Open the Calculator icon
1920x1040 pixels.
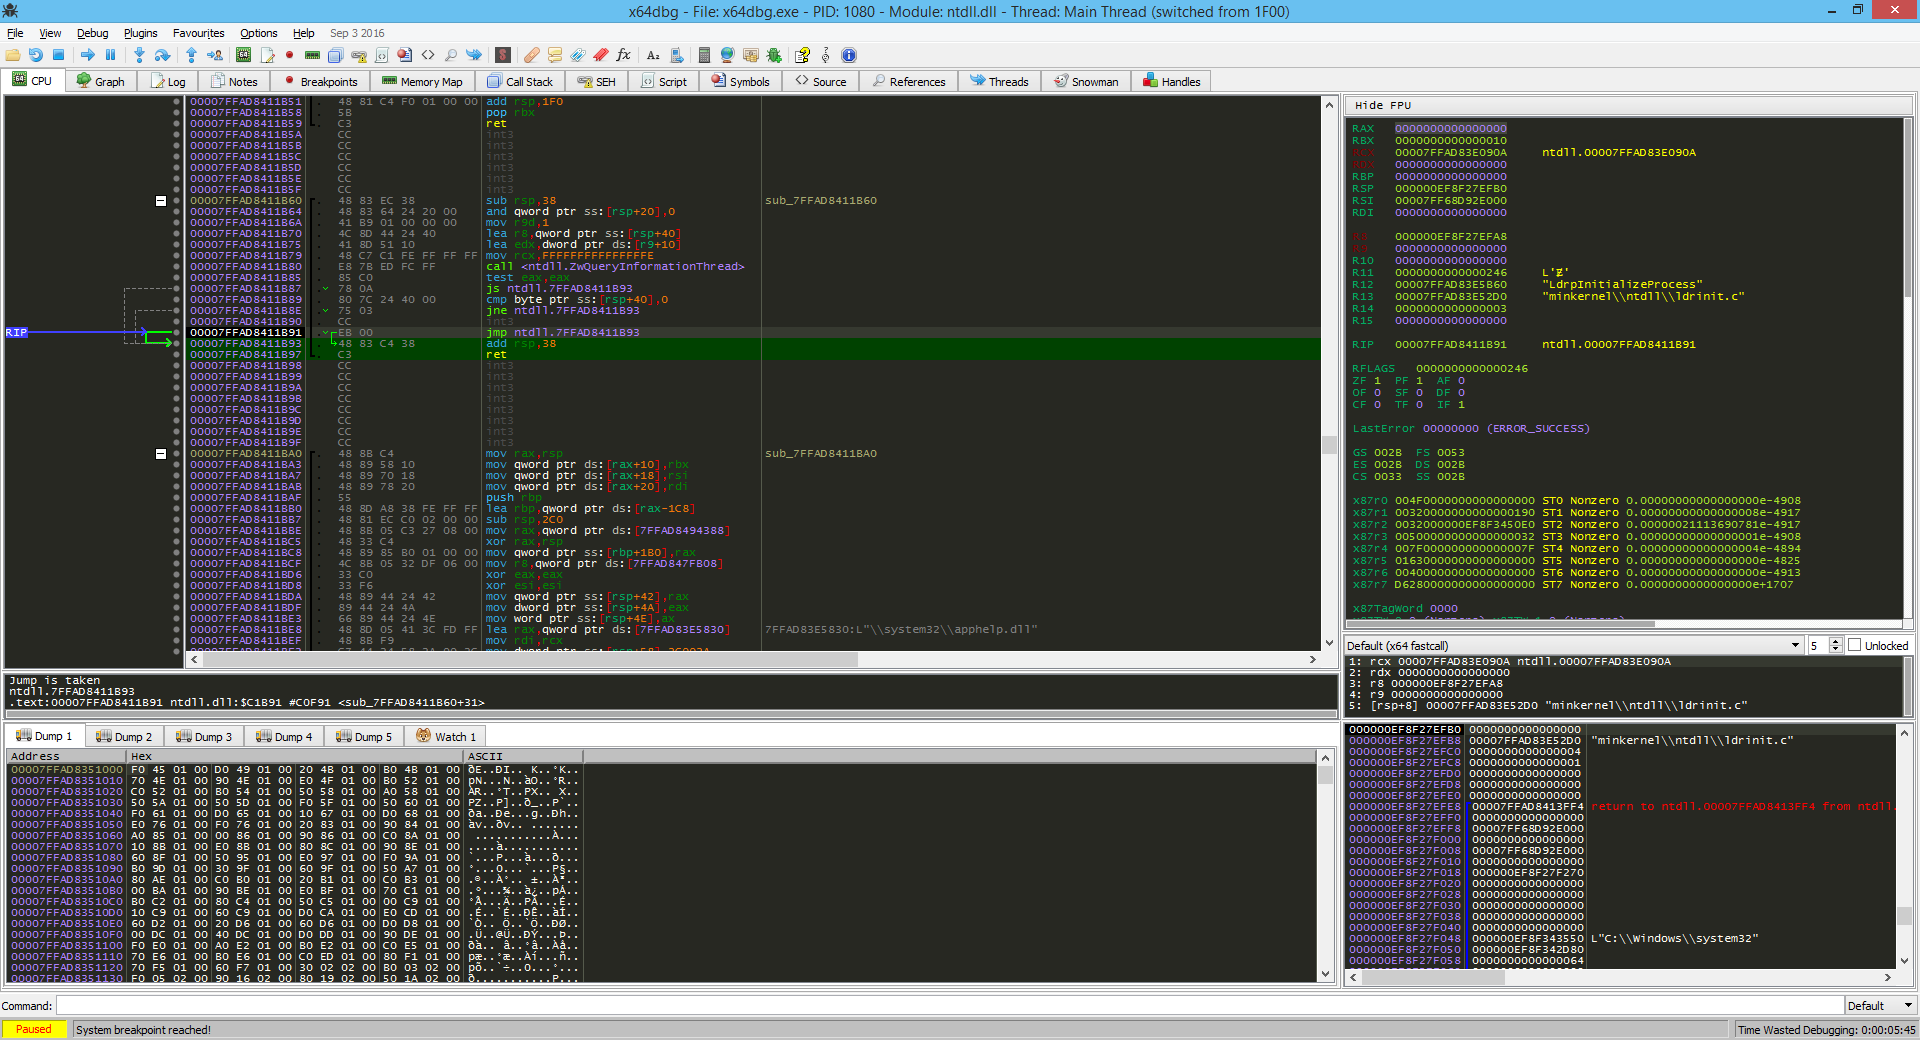pos(704,55)
